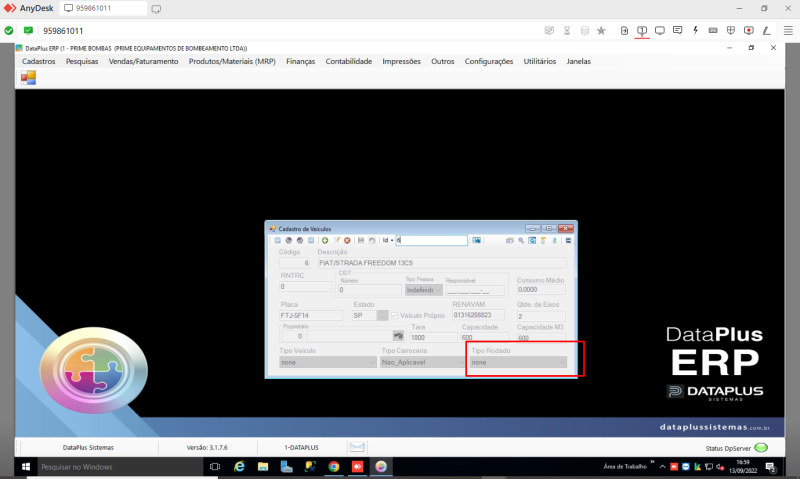Start the AnyDesk session recording icon

point(748,31)
